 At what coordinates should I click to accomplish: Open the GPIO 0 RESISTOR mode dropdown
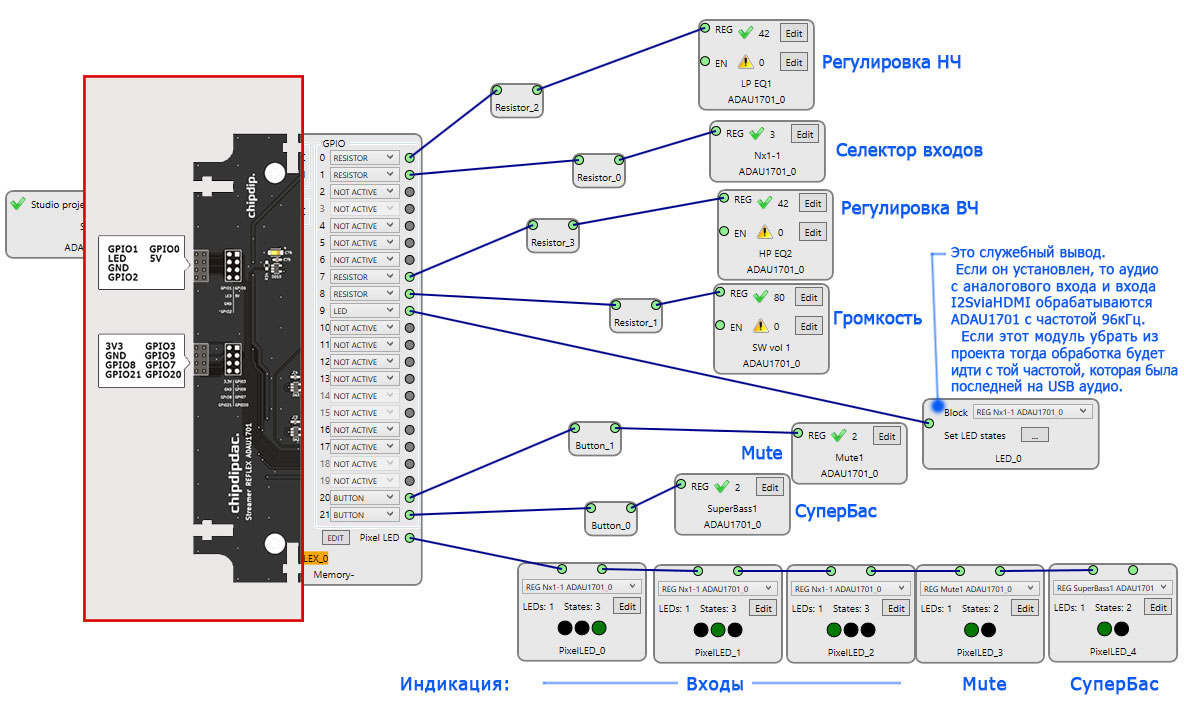click(364, 158)
